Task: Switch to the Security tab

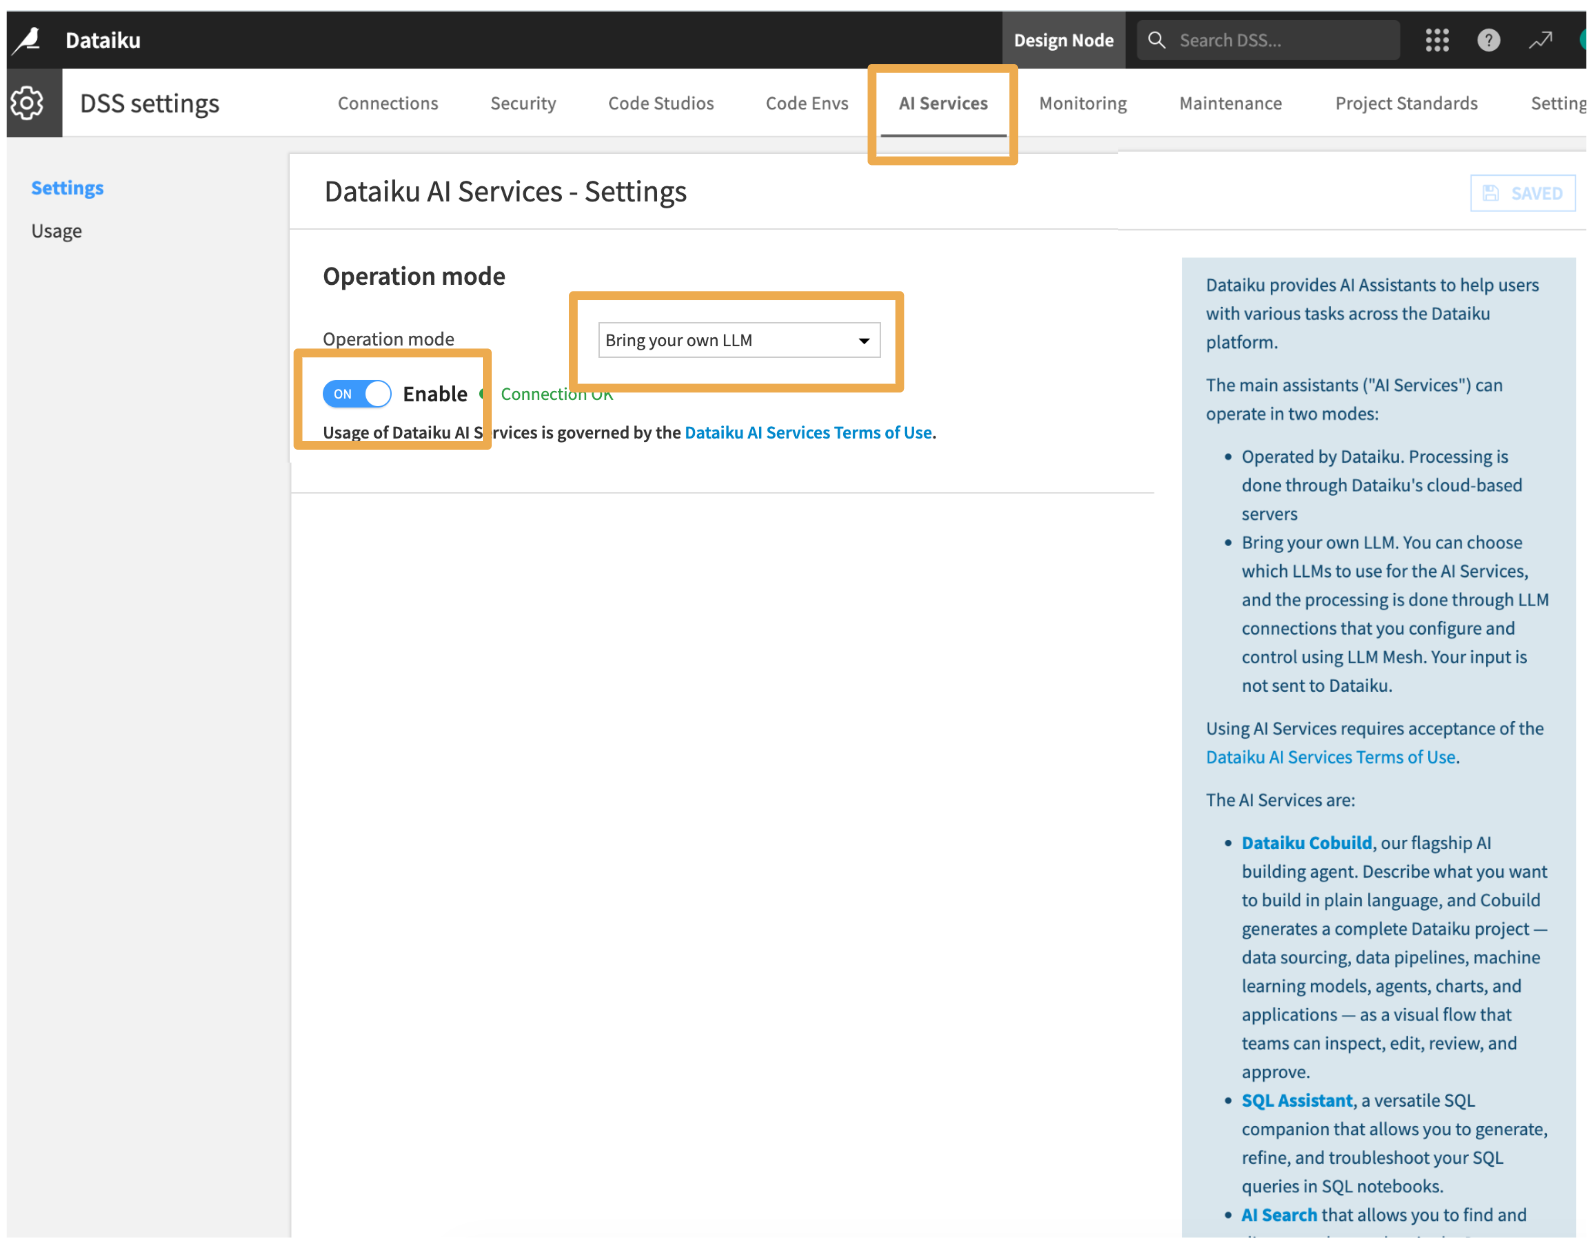Action: point(523,103)
